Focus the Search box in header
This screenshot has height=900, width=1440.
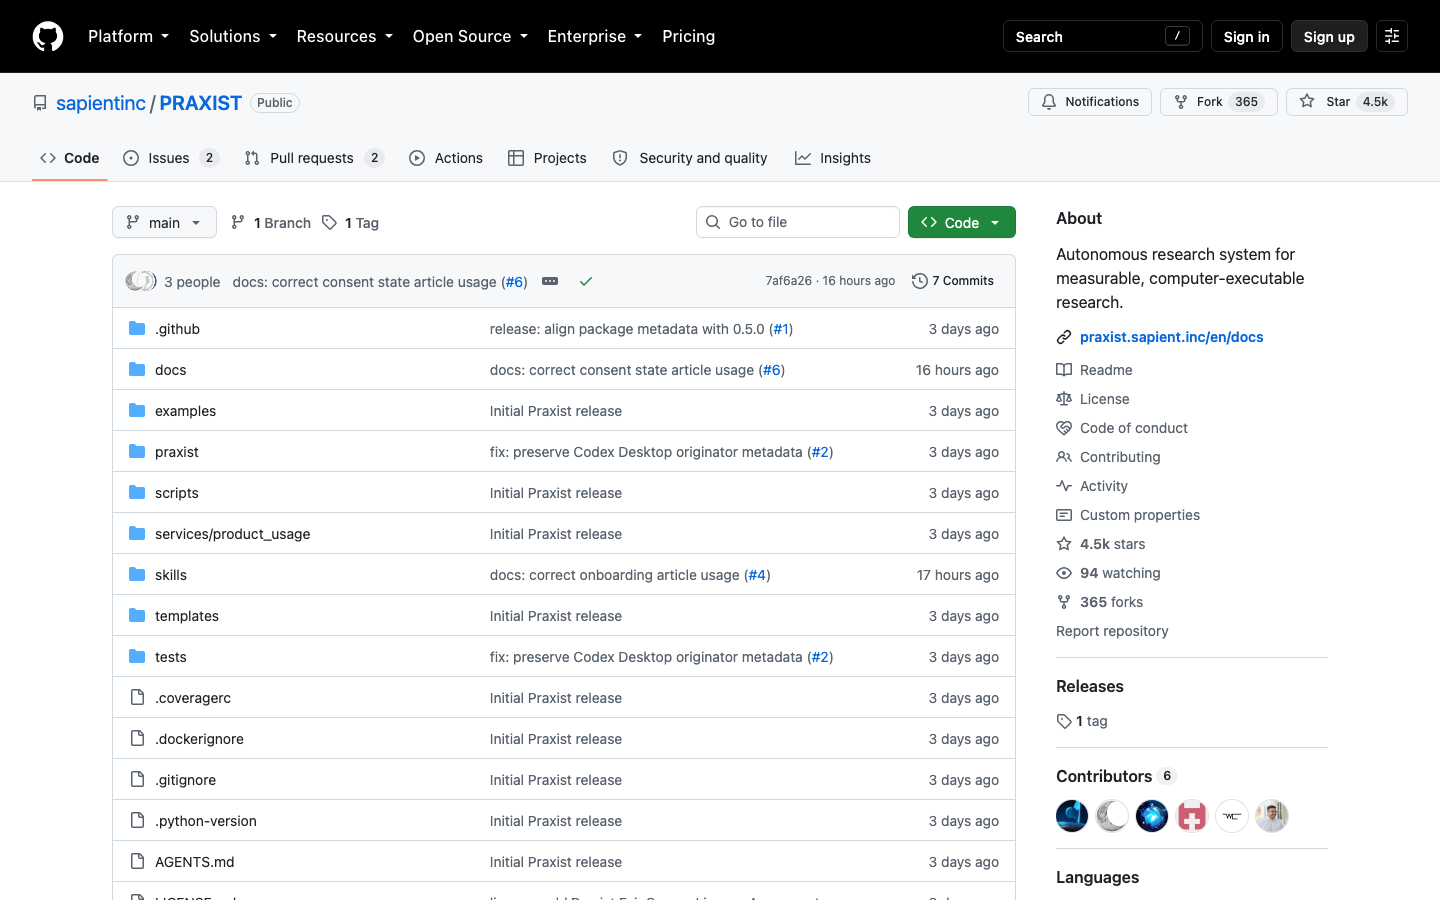pos(1102,36)
